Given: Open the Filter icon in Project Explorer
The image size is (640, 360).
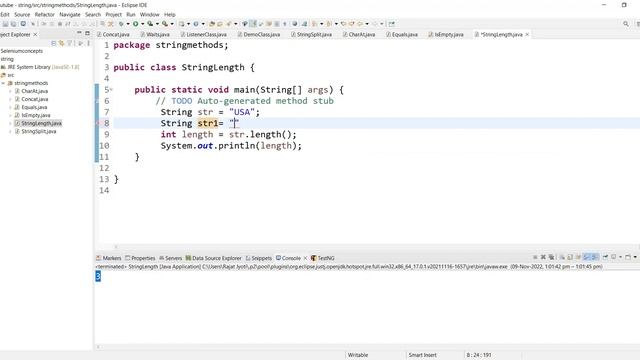Looking at the screenshot, I should point(70,43).
